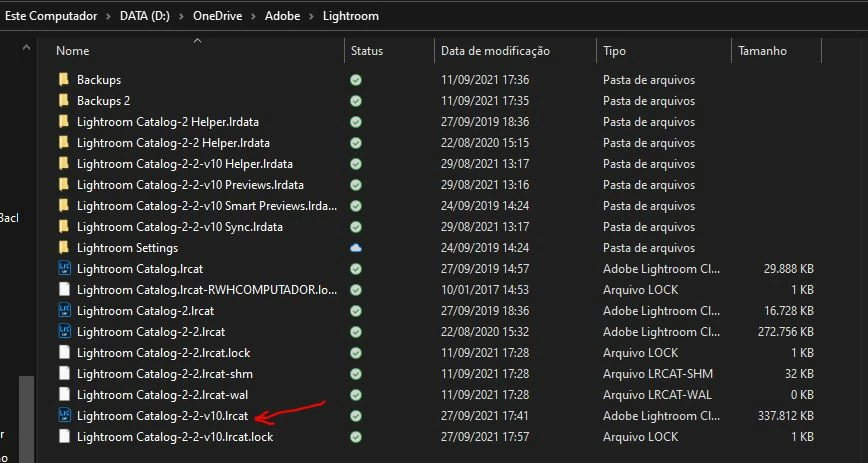Image resolution: width=868 pixels, height=463 pixels.
Task: Click the Arquivo LRCAT-SHM type cell
Action: click(658, 374)
